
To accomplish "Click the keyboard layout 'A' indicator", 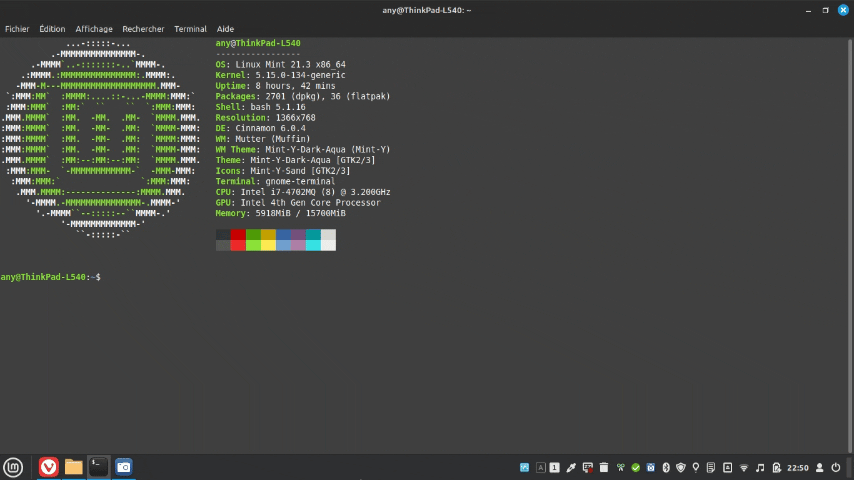I will pyautogui.click(x=540, y=467).
